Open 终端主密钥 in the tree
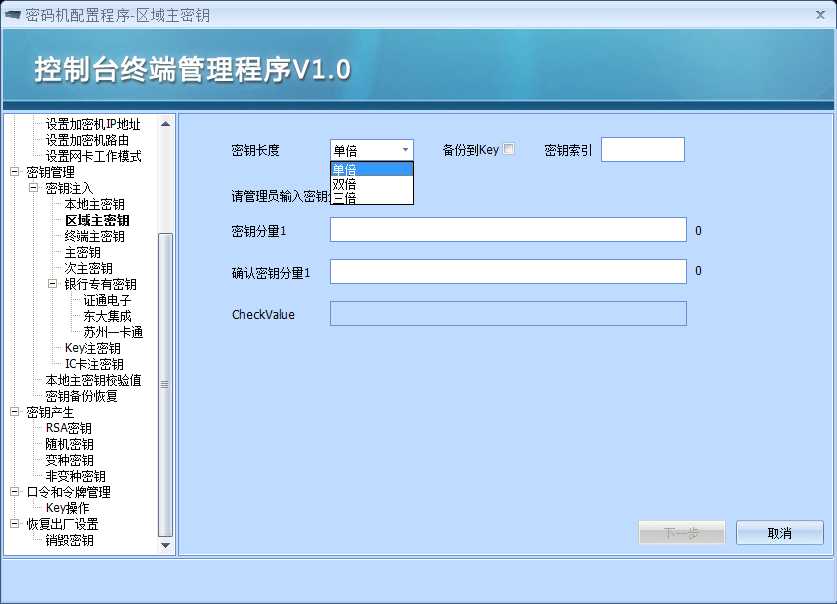The width and height of the screenshot is (837, 604). [x=94, y=236]
